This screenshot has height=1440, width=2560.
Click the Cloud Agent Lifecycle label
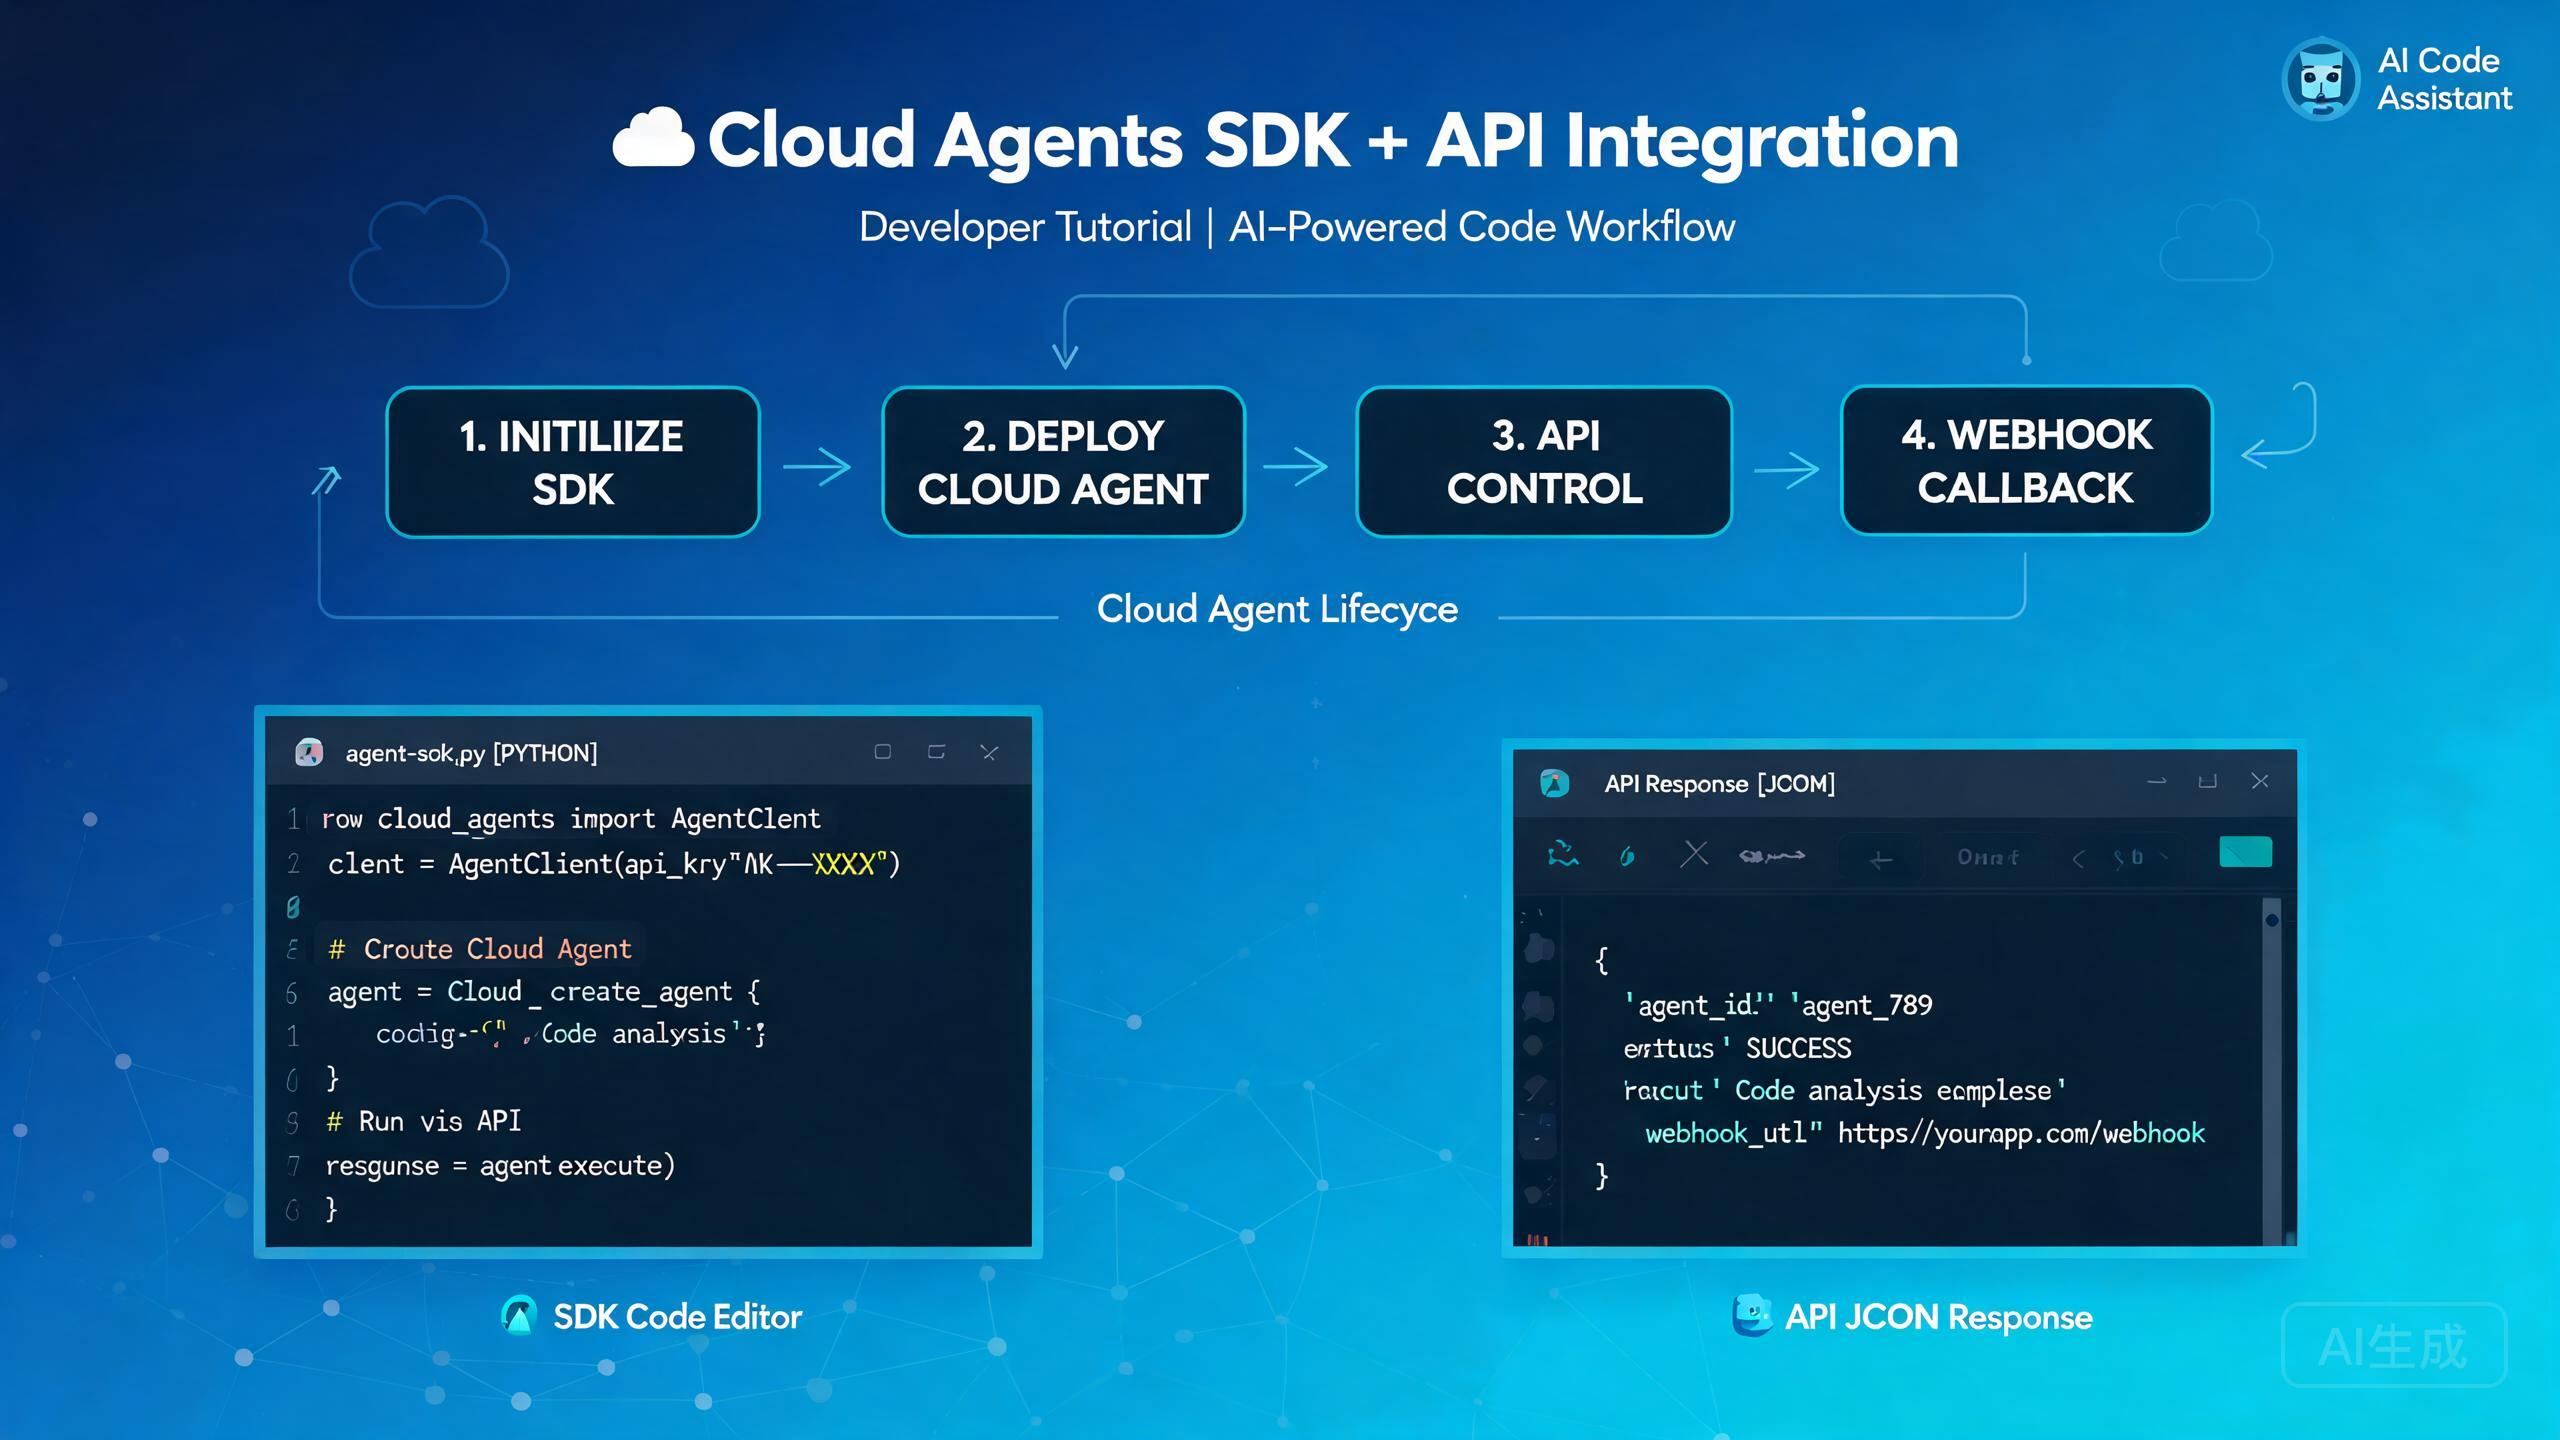pyautogui.click(x=1277, y=609)
